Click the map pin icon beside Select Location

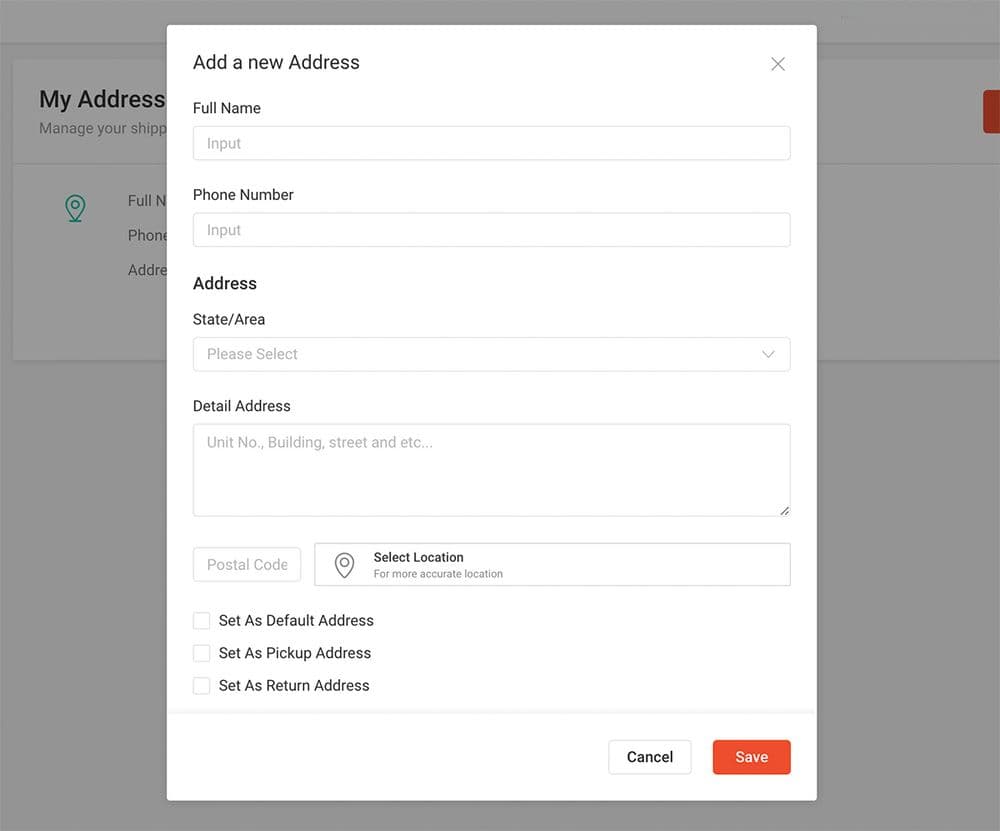344,565
